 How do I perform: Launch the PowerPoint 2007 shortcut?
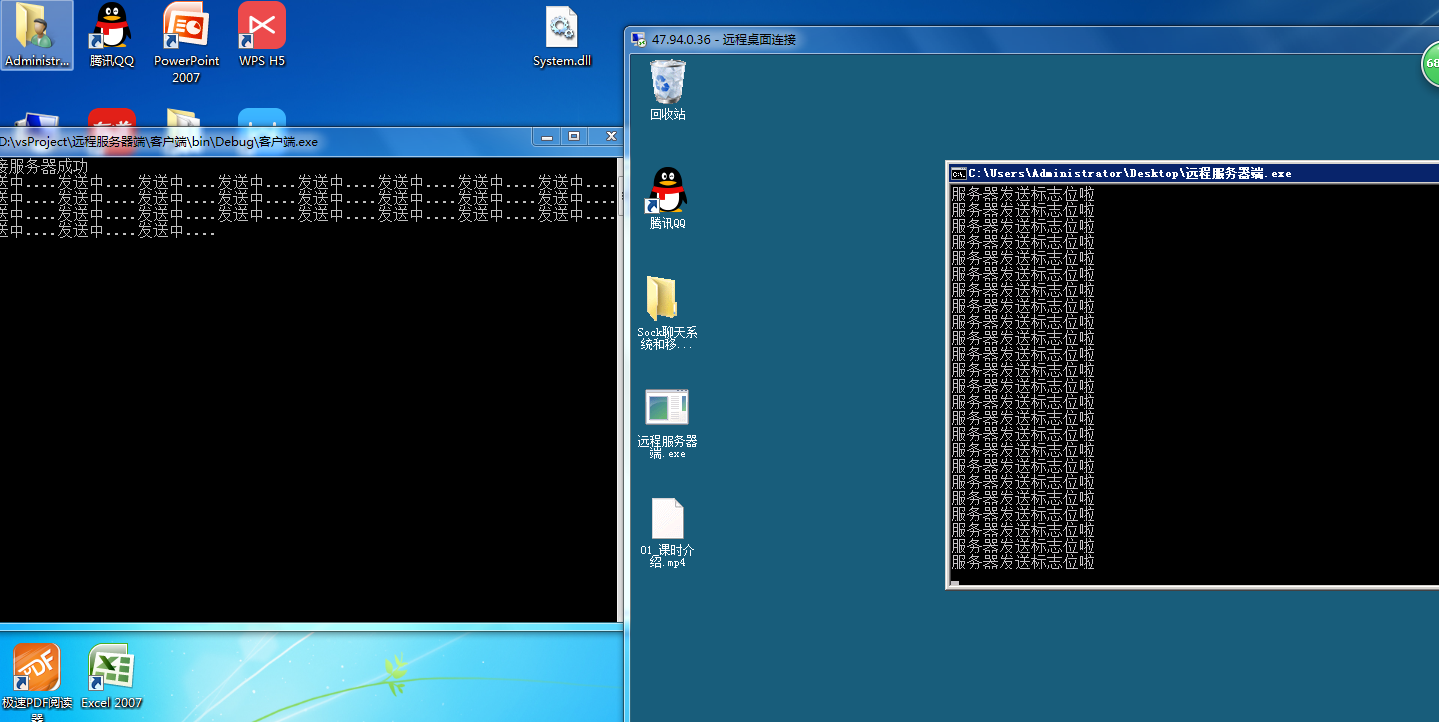[186, 43]
